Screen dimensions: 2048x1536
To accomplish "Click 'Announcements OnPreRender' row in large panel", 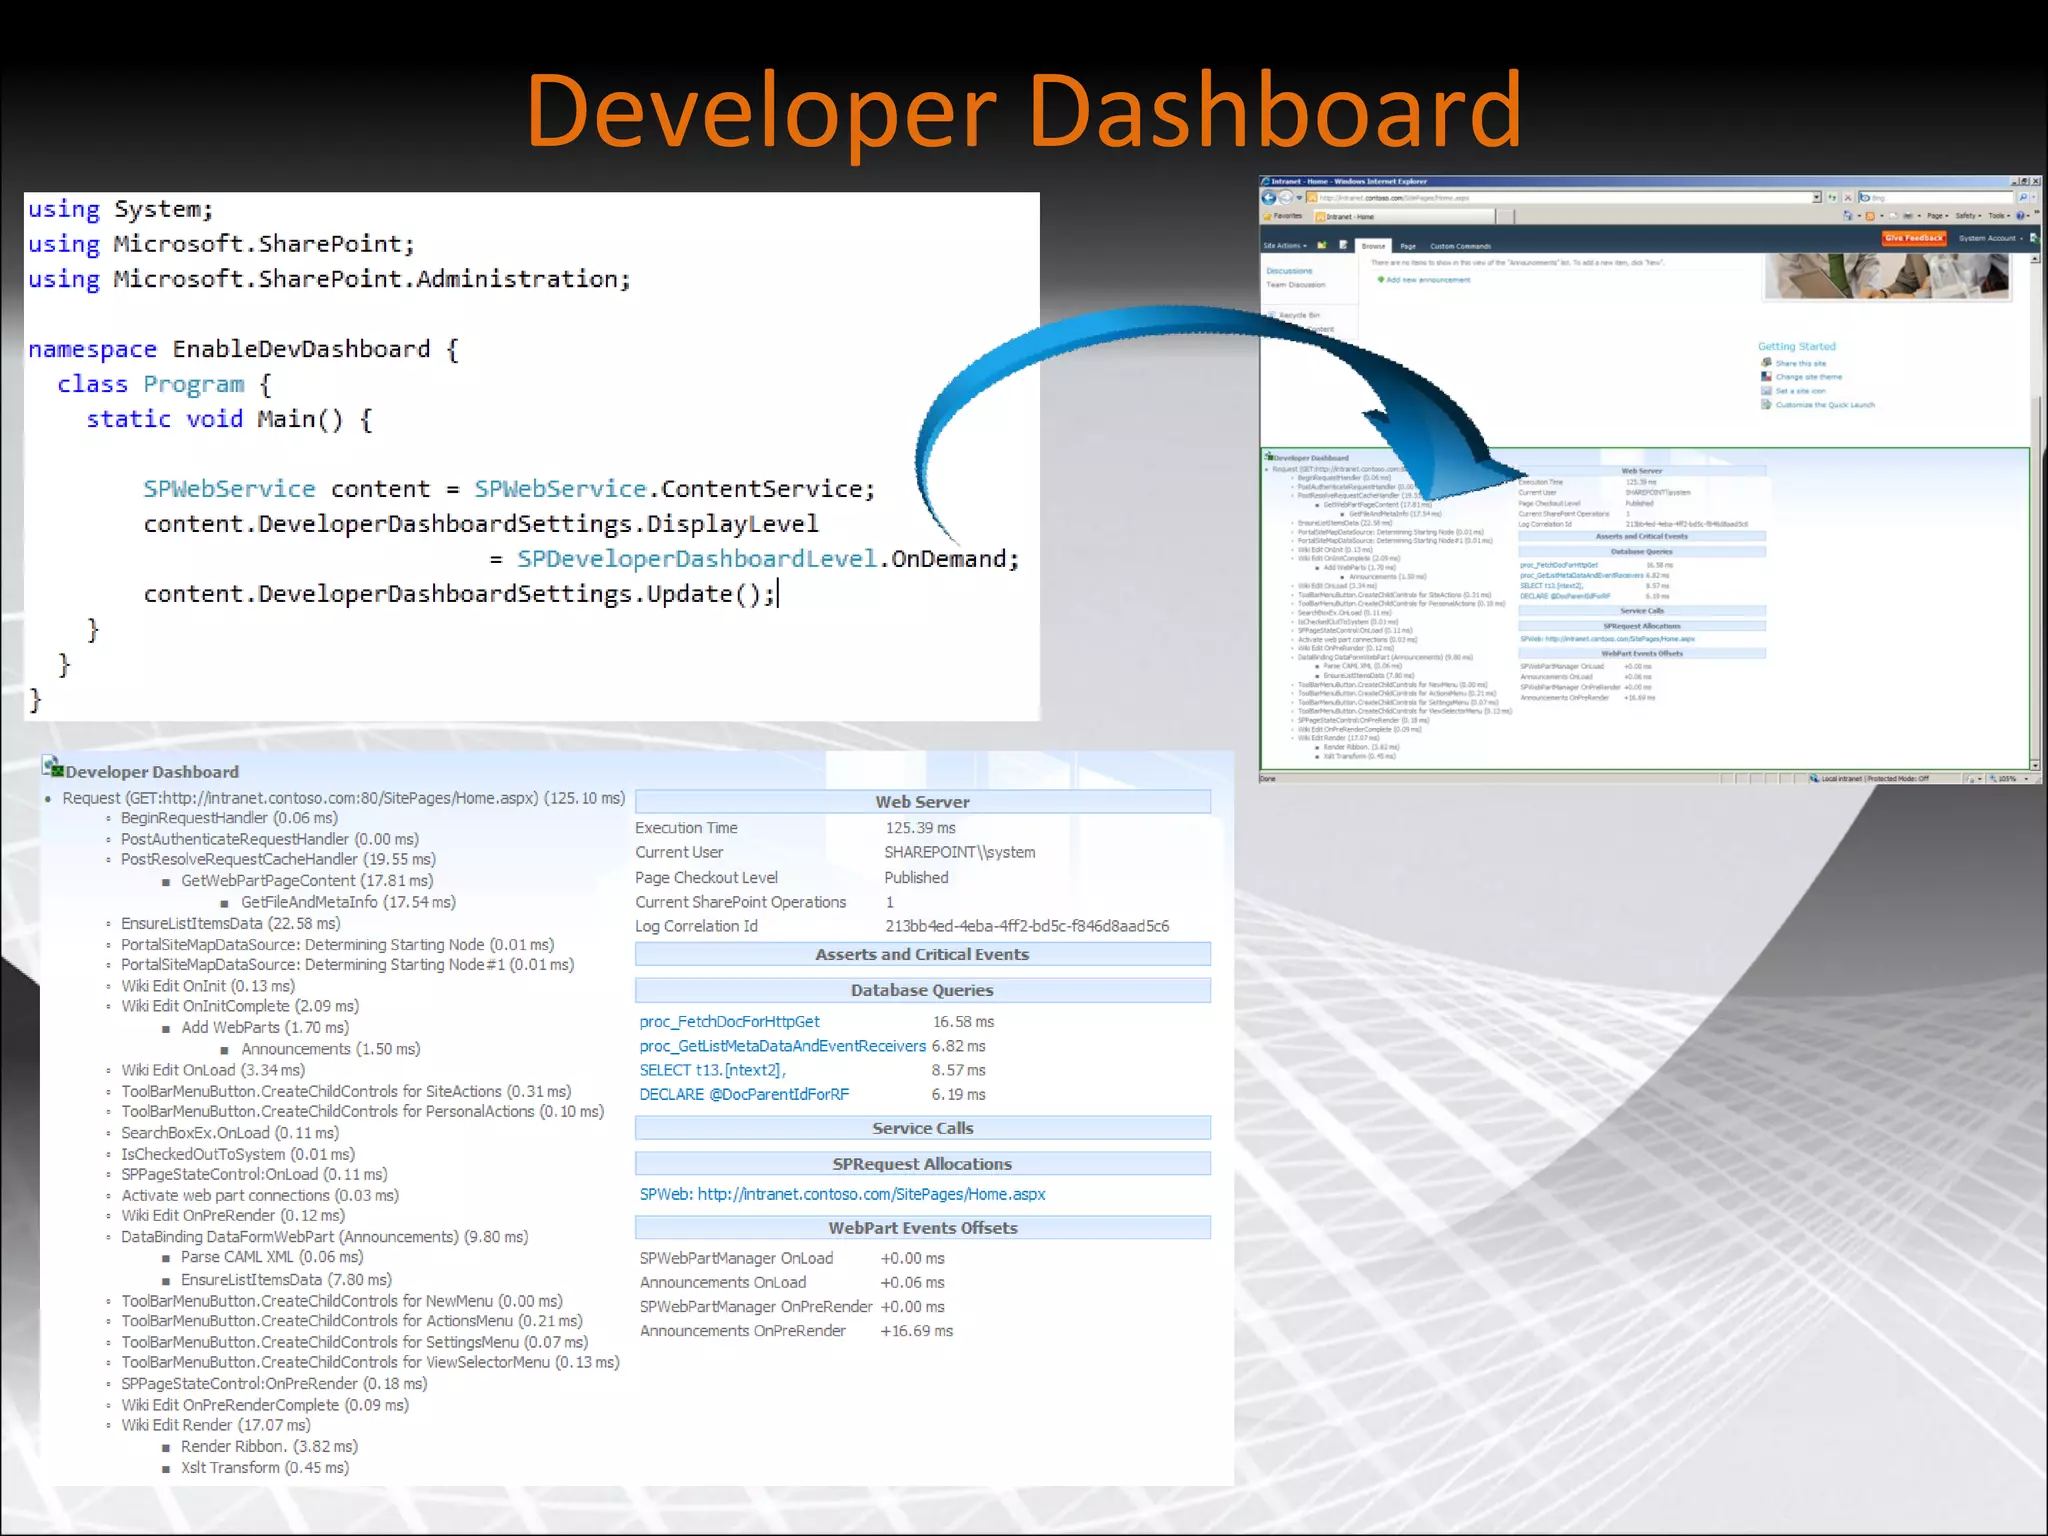I will click(796, 1331).
